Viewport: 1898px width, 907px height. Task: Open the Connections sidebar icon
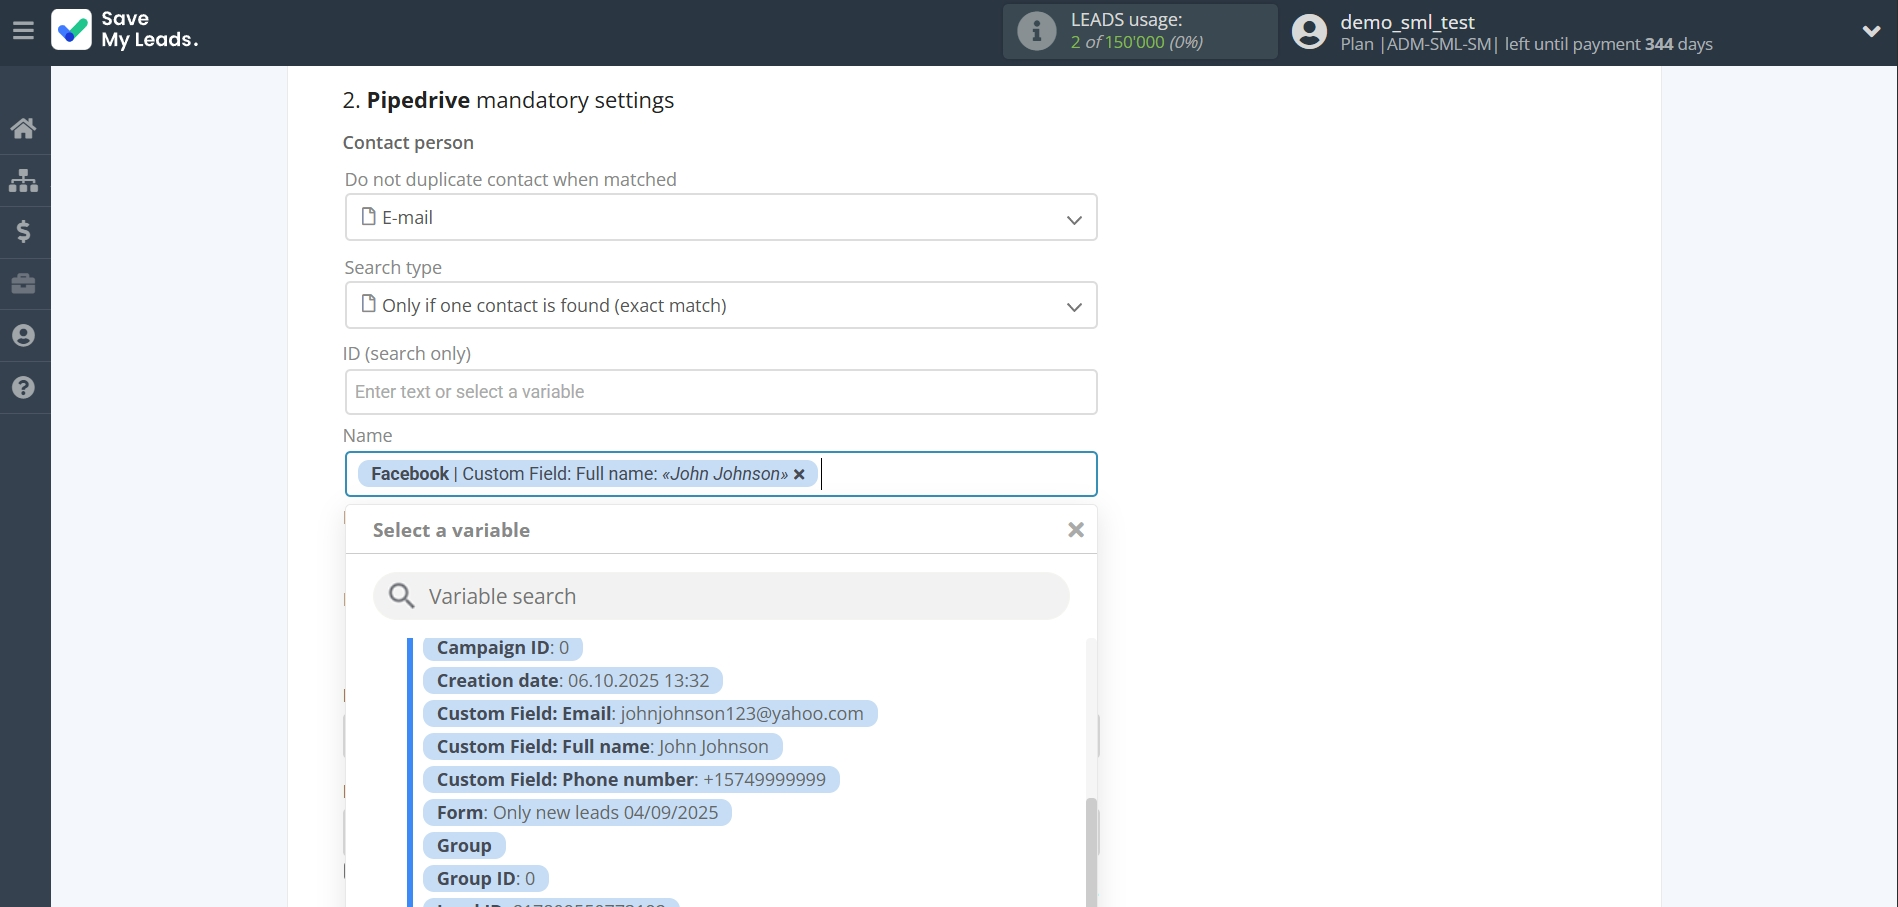click(x=24, y=180)
